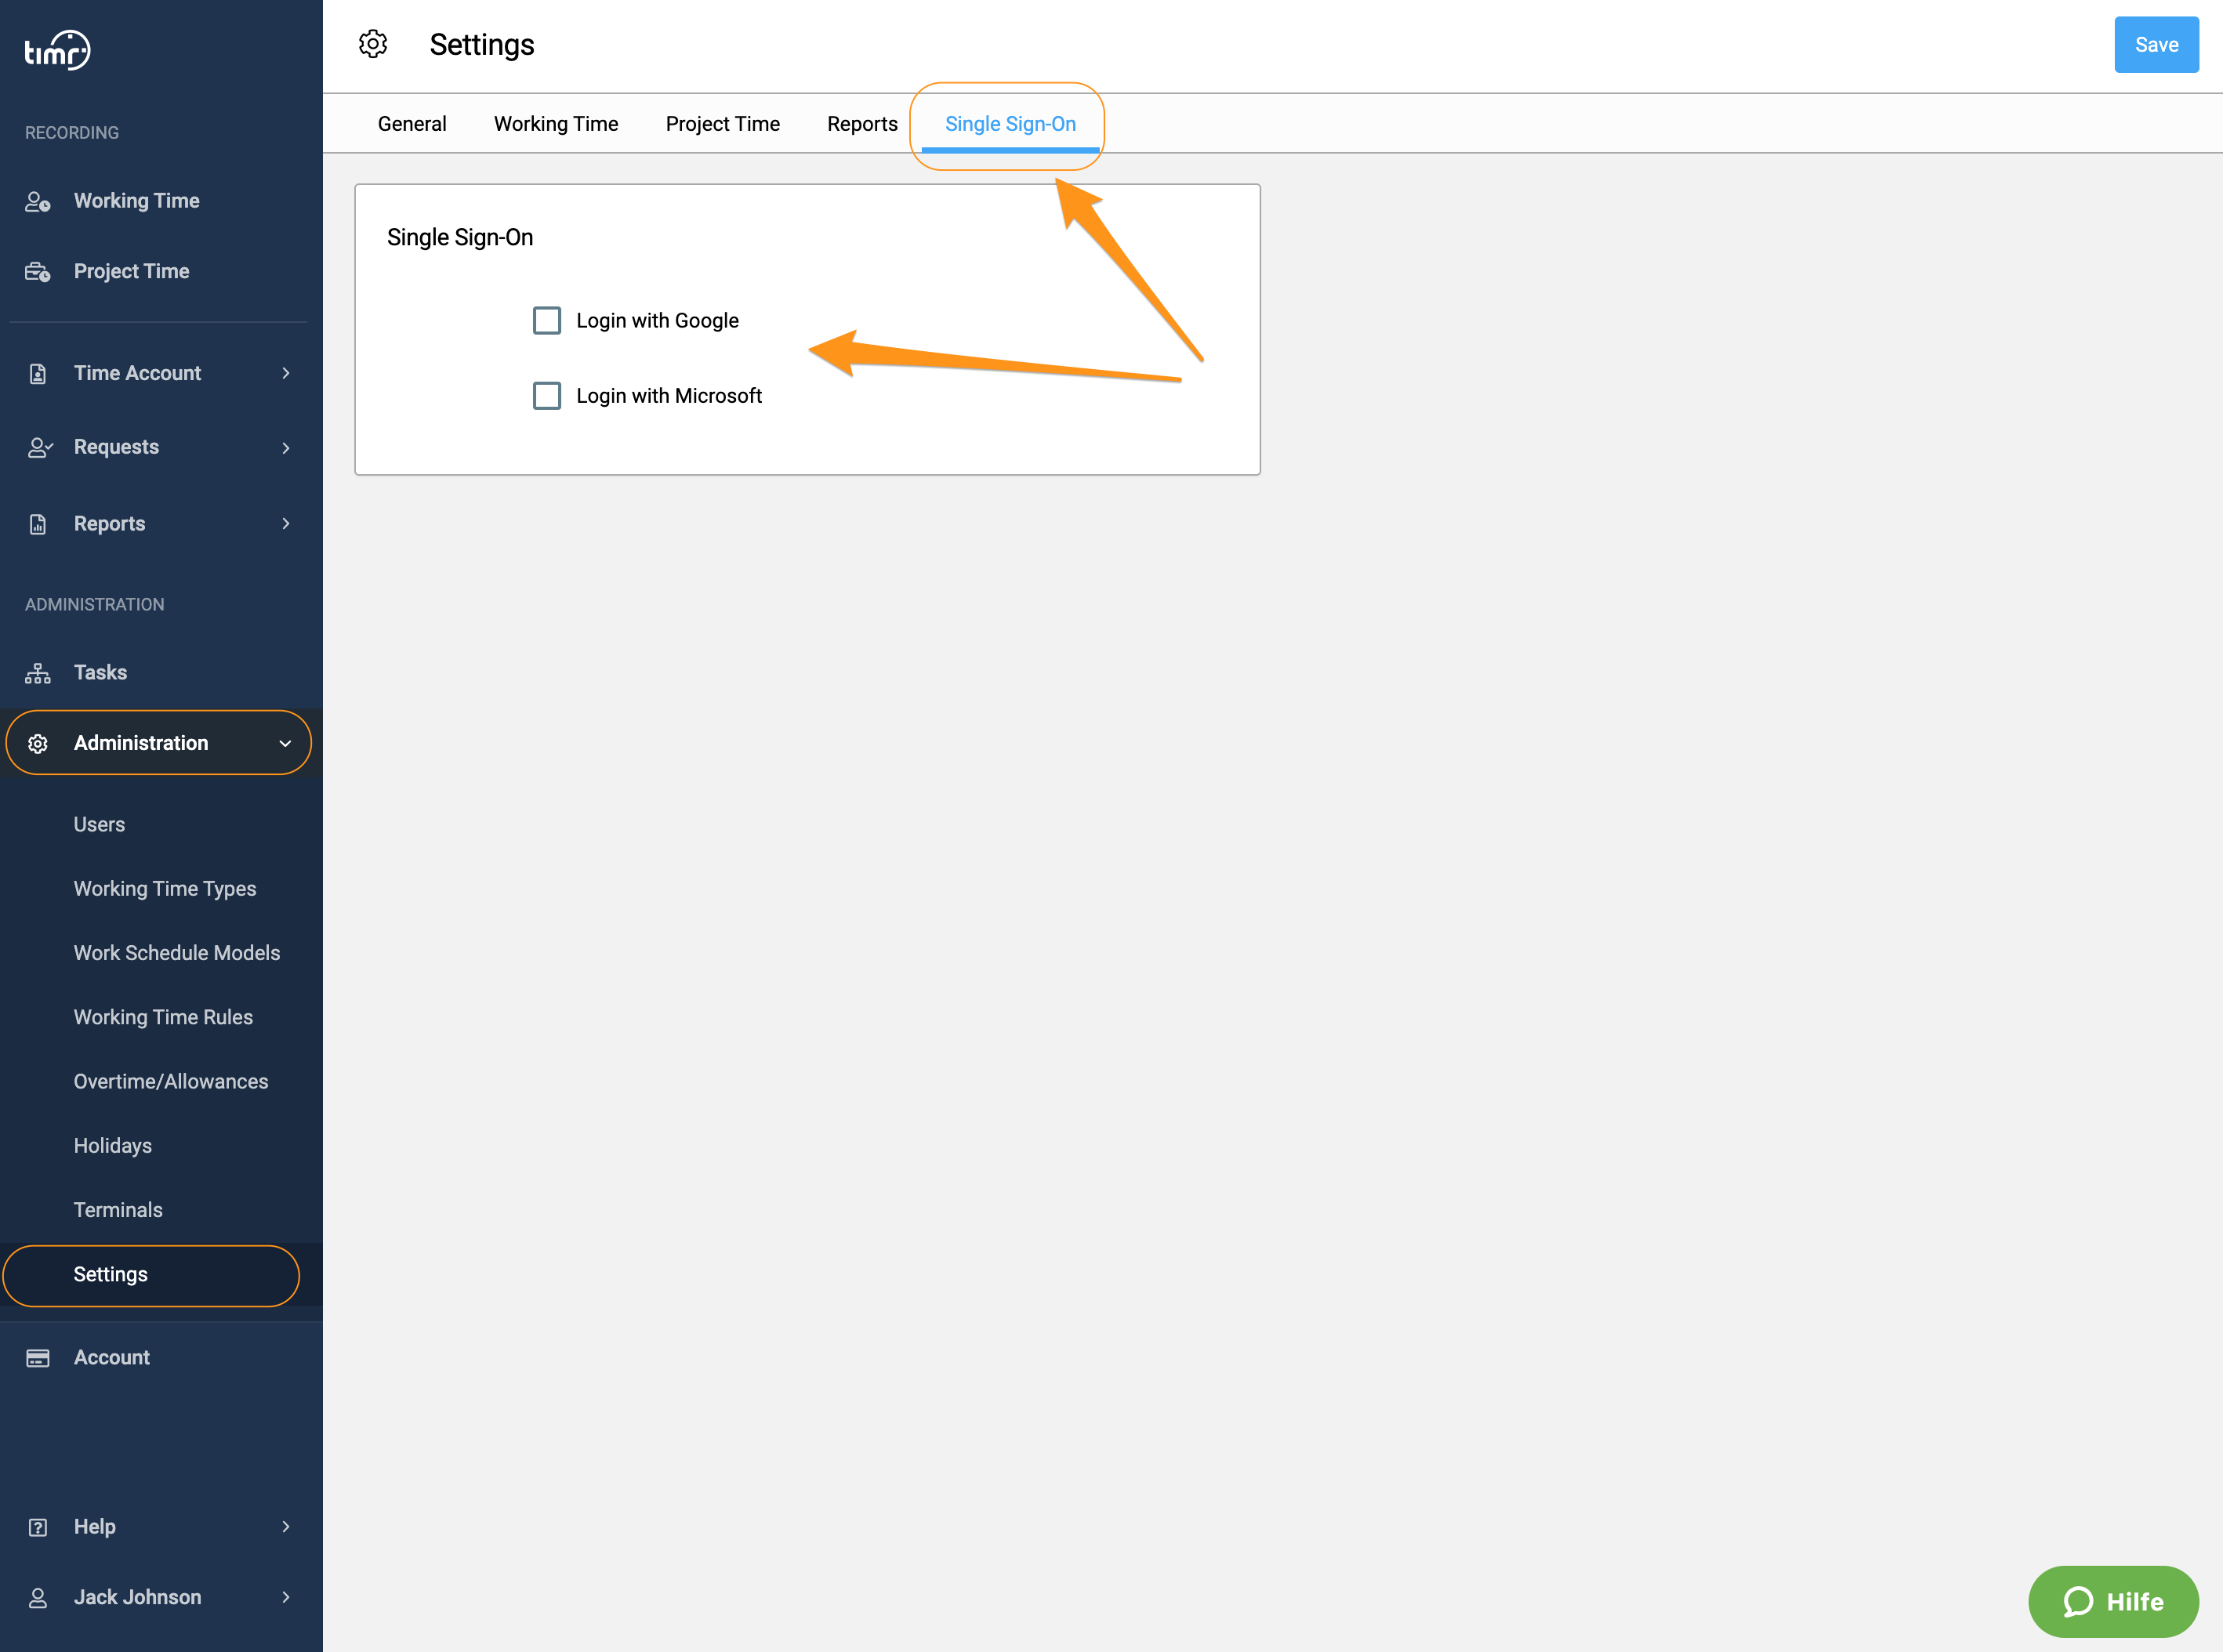Open the Account sidebar item

click(x=112, y=1358)
